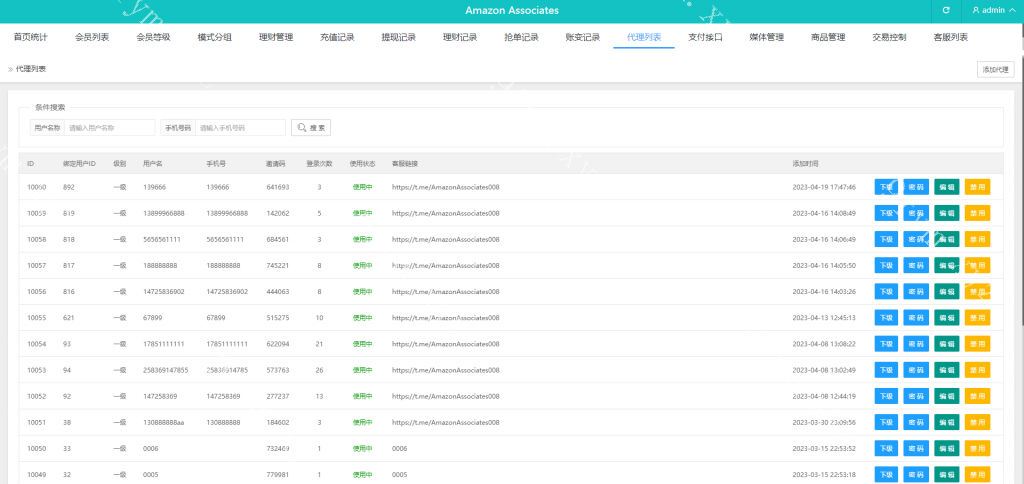Click 密码 button for ID 10058

916,239
